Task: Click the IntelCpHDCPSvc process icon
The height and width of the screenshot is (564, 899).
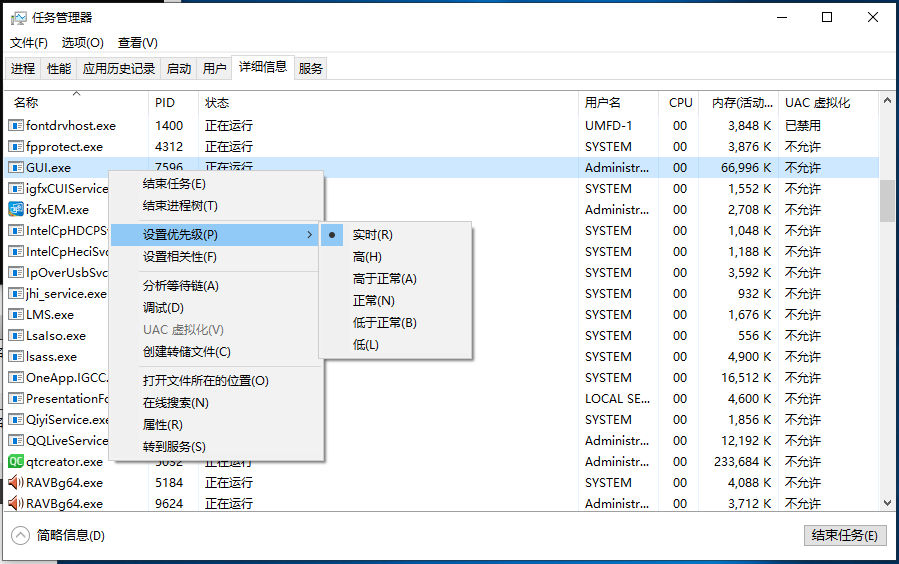Action: pos(16,230)
